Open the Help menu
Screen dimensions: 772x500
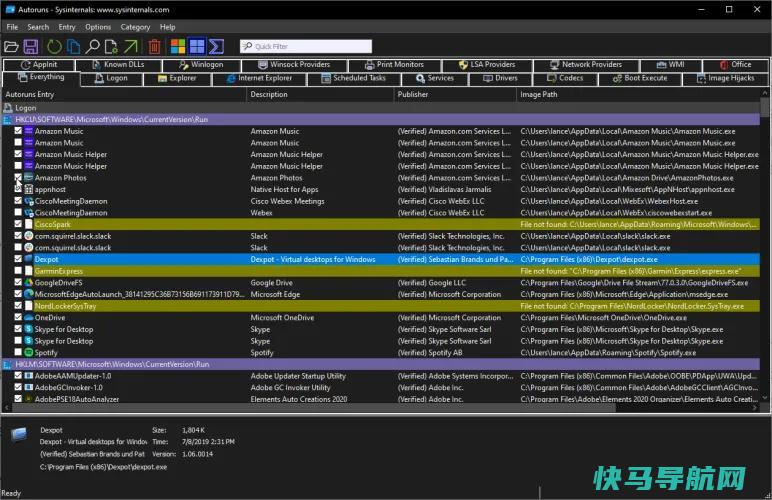point(167,27)
